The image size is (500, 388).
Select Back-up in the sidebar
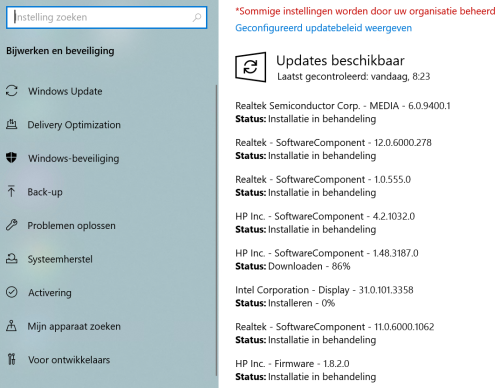(45, 192)
